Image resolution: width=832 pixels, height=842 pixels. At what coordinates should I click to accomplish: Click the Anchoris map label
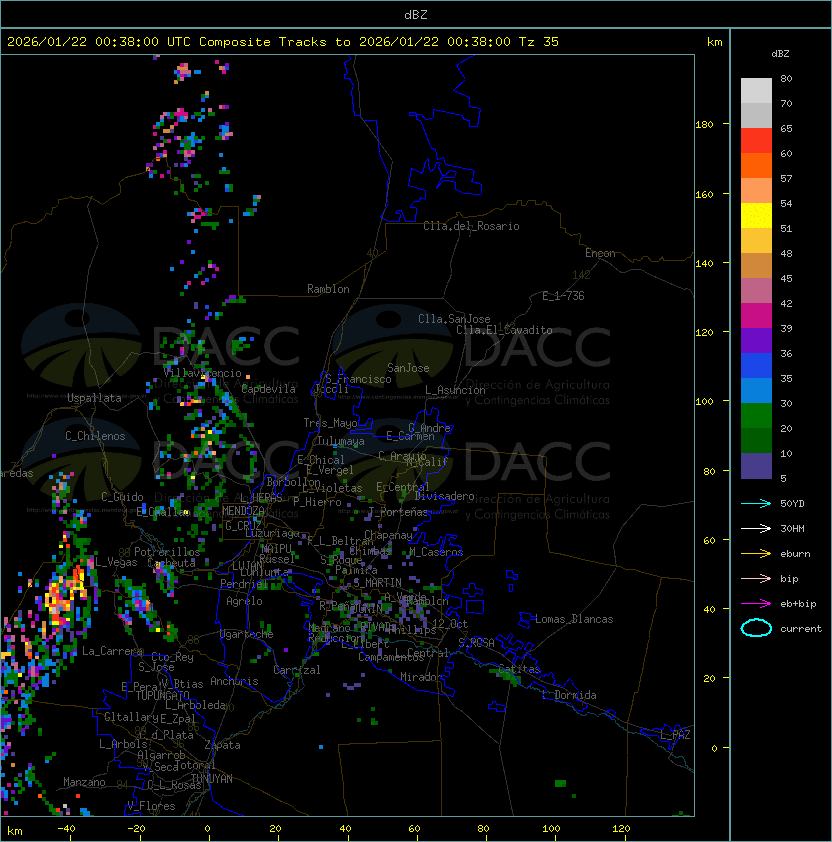point(234,681)
